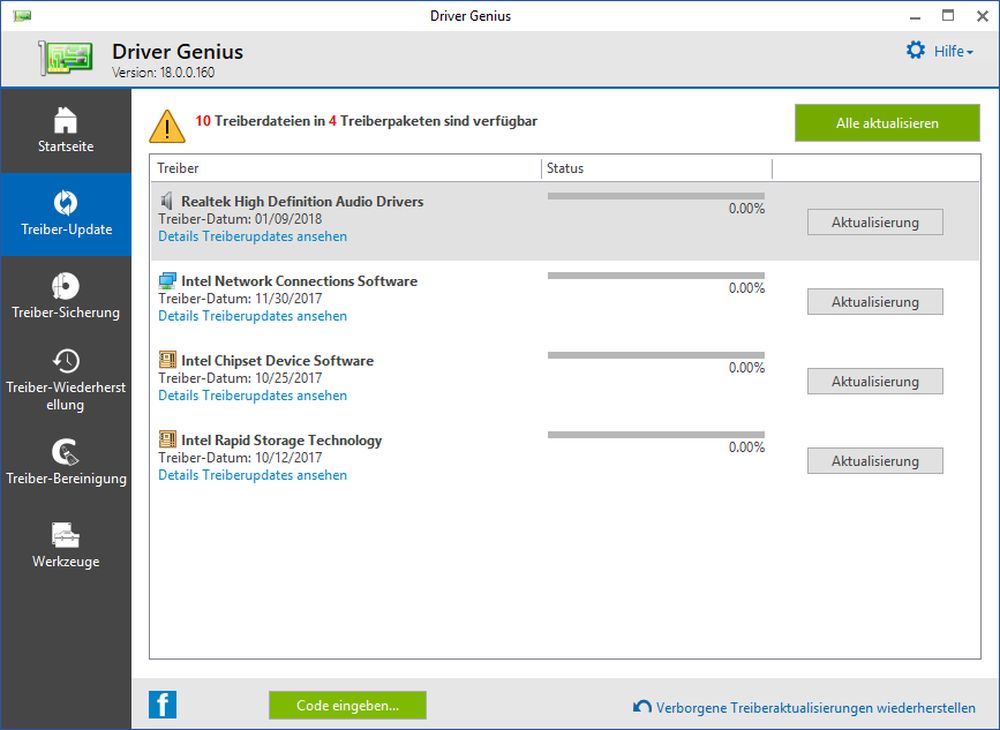
Task: Click the 10 Treiberdateien verfügbar message
Action: [366, 121]
